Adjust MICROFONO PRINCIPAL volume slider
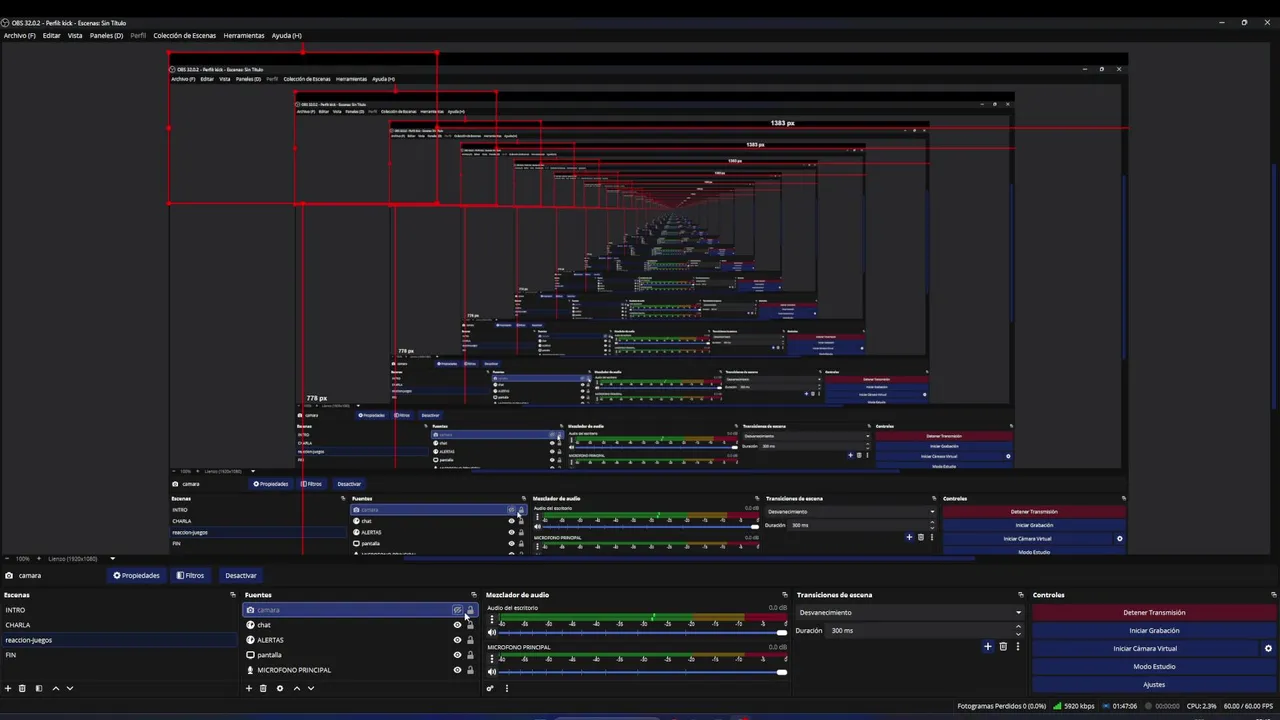The width and height of the screenshot is (1280, 720). click(643, 672)
